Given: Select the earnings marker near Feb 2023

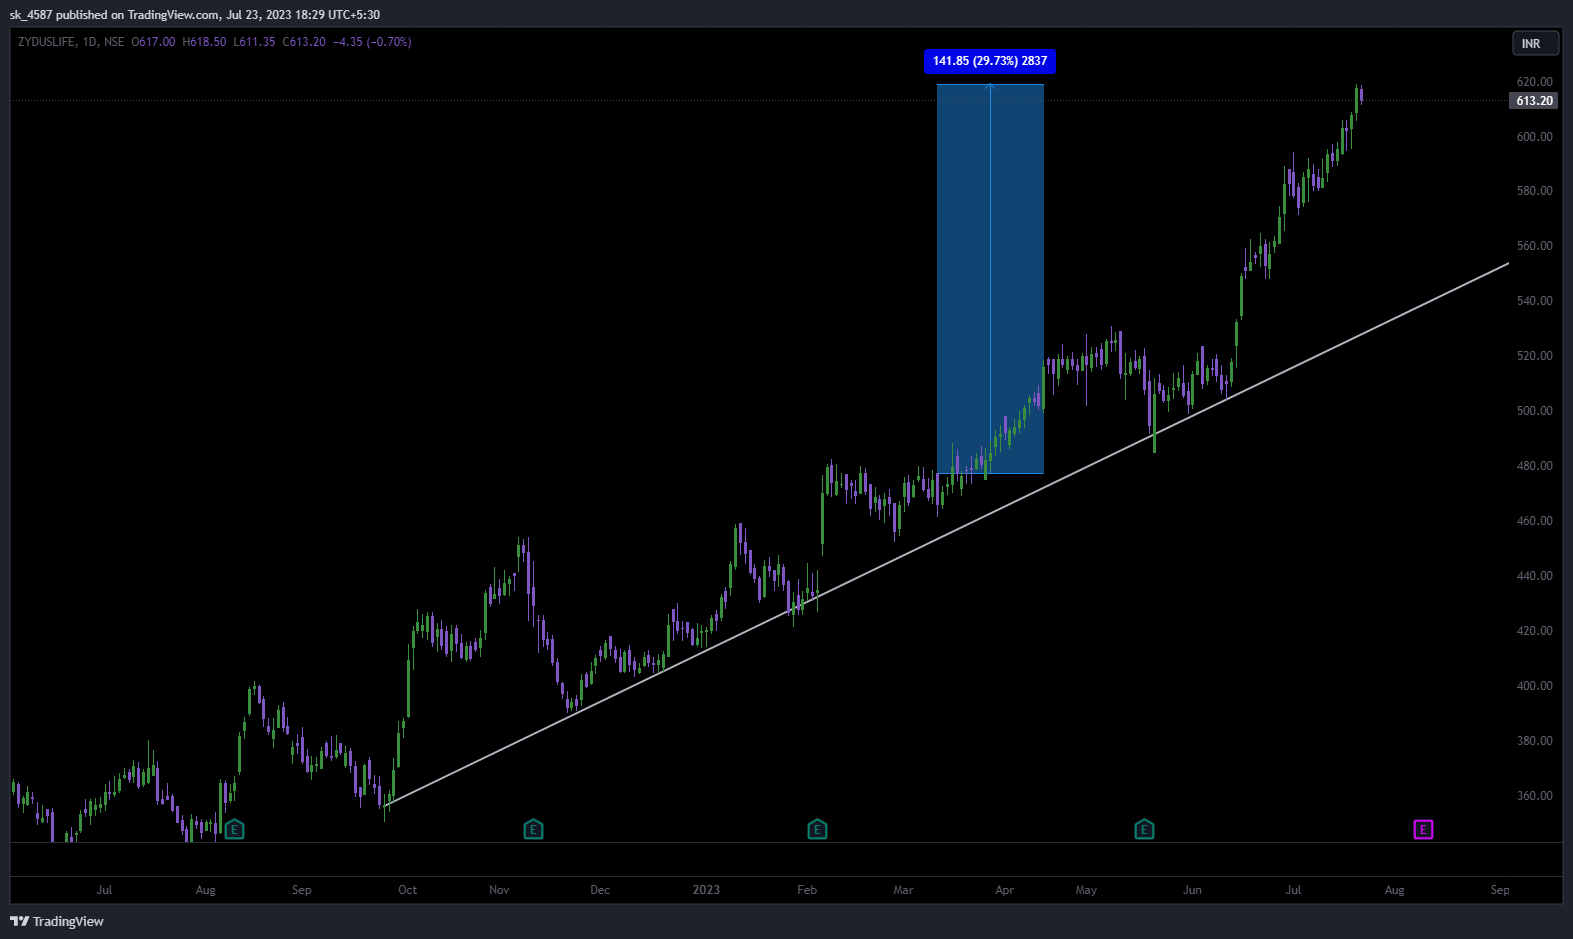Looking at the screenshot, I should (x=818, y=829).
